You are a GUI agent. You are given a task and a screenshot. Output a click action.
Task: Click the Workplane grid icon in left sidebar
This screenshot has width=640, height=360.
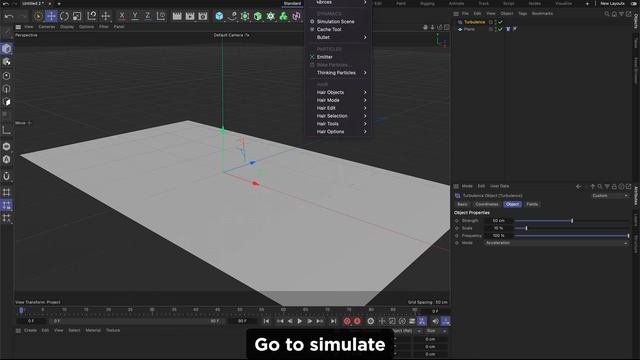click(x=7, y=192)
